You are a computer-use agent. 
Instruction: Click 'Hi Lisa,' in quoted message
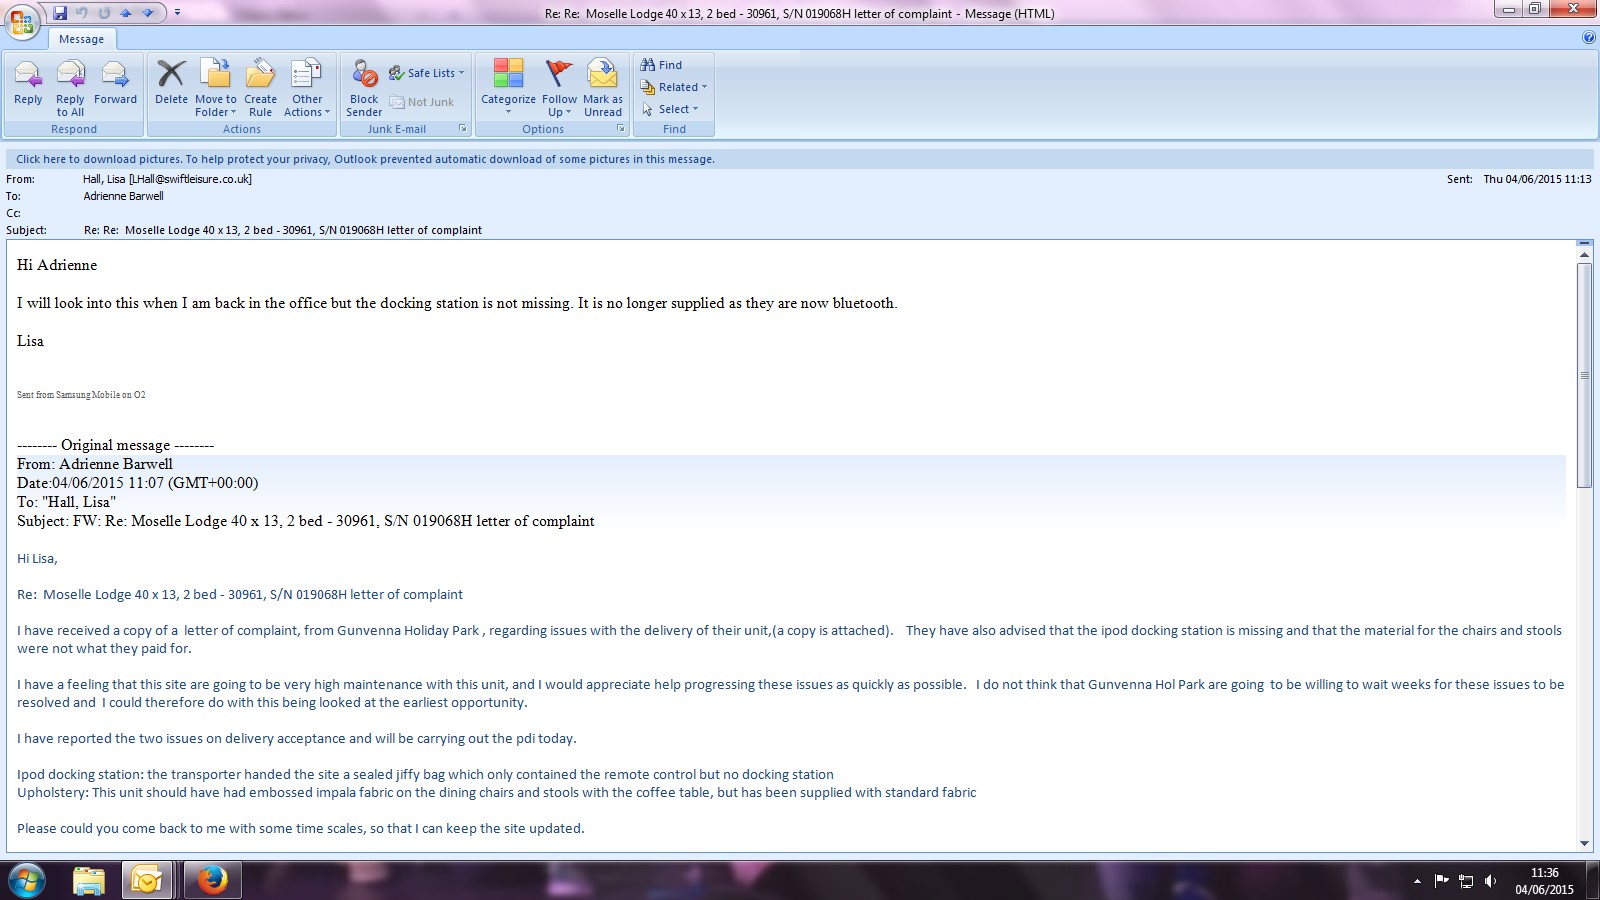coord(37,559)
